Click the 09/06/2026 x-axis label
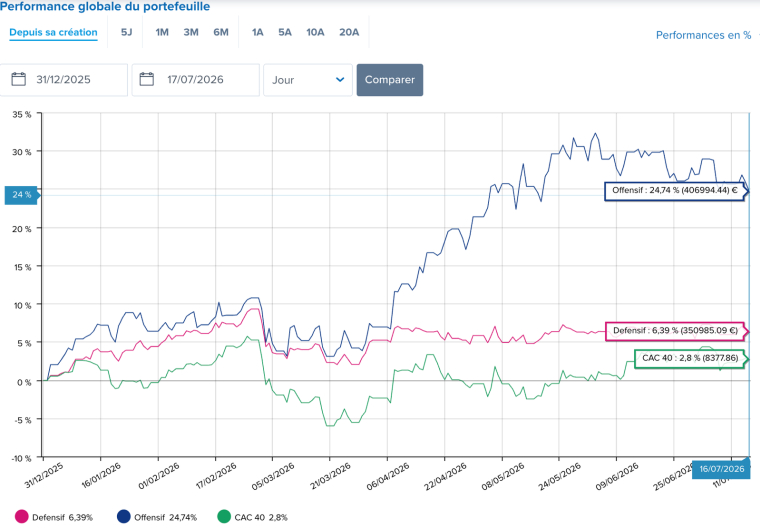The image size is (760, 528). tap(617, 476)
